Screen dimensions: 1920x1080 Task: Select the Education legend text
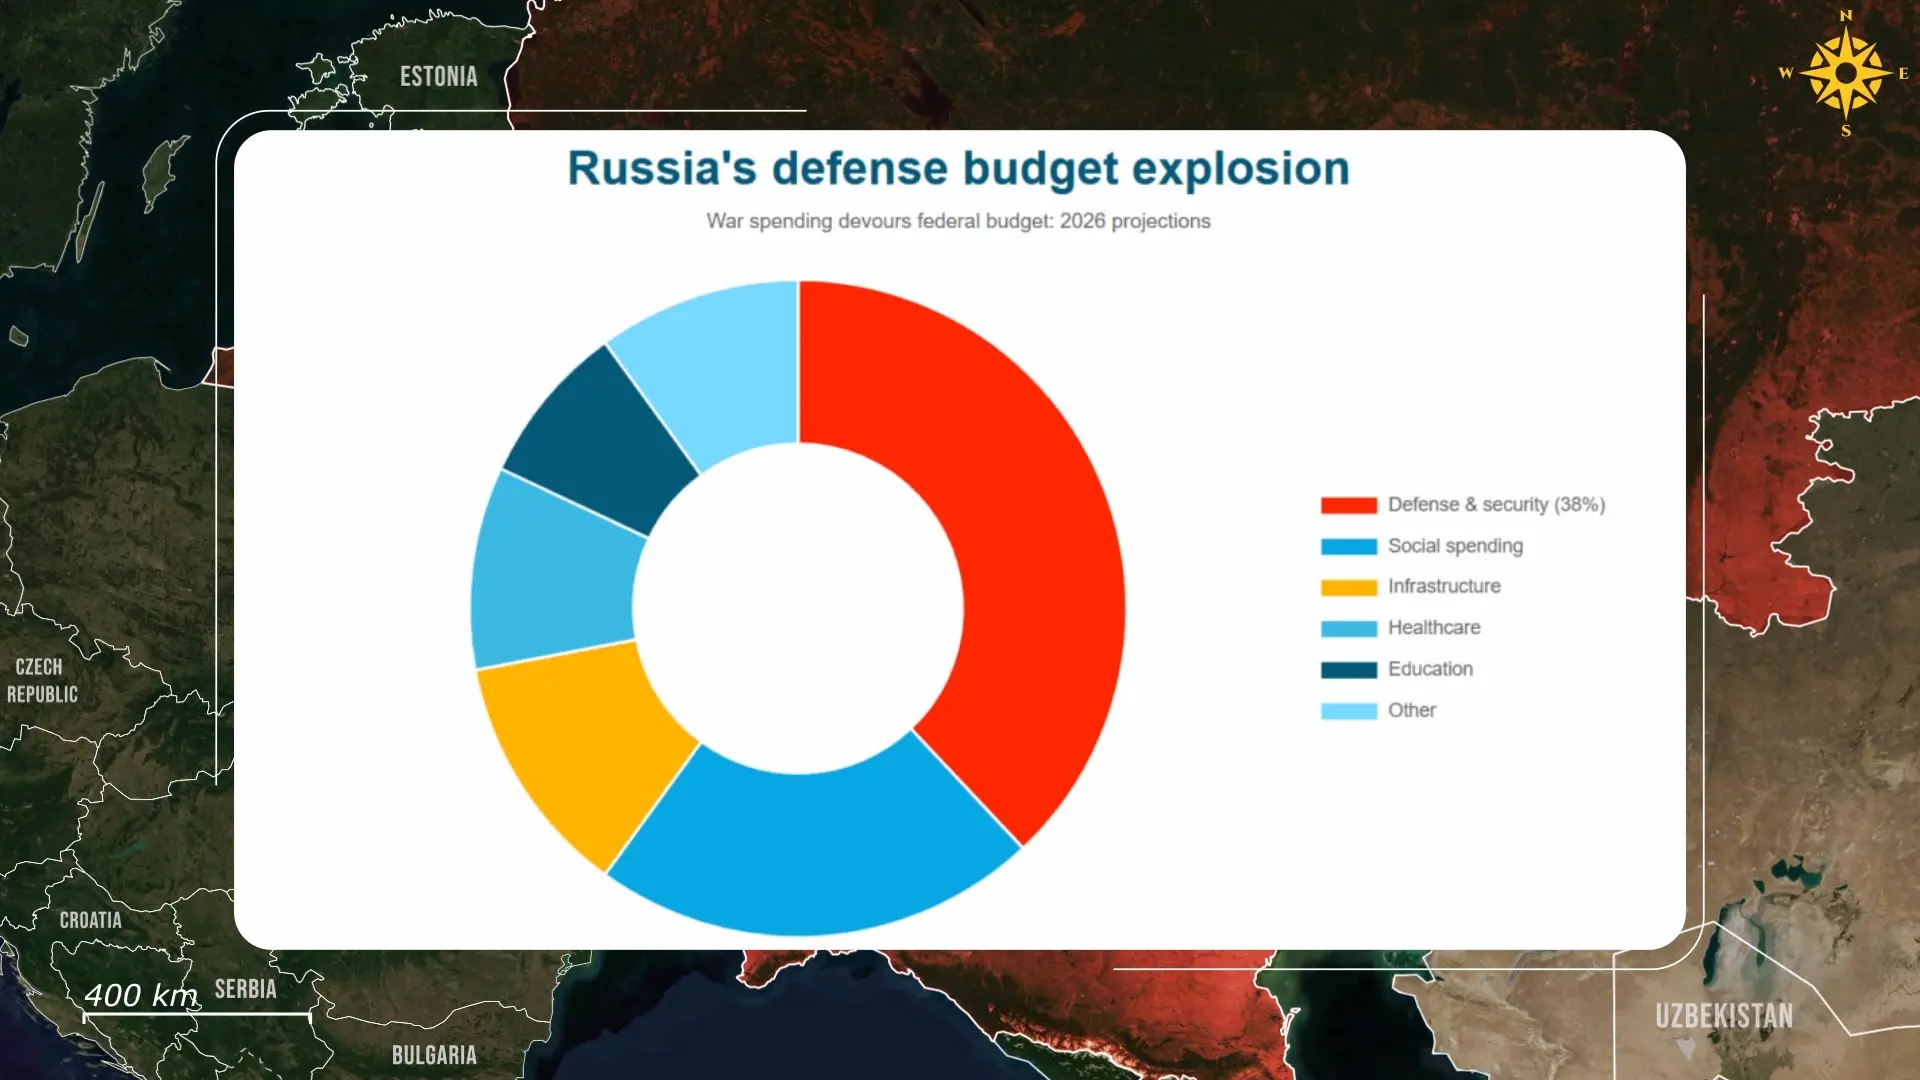1430,669
